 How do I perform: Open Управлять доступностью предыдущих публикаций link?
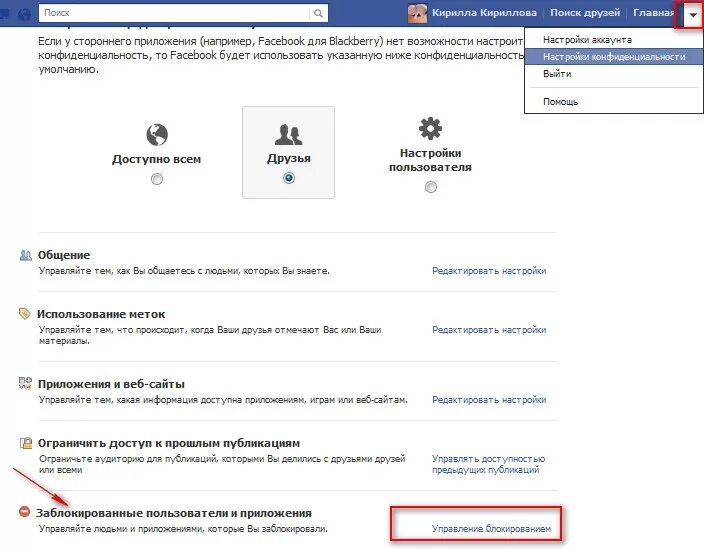(x=488, y=464)
